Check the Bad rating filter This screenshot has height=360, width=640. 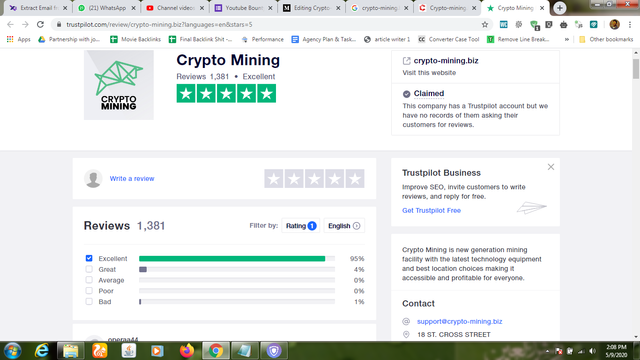pyautogui.click(x=89, y=302)
